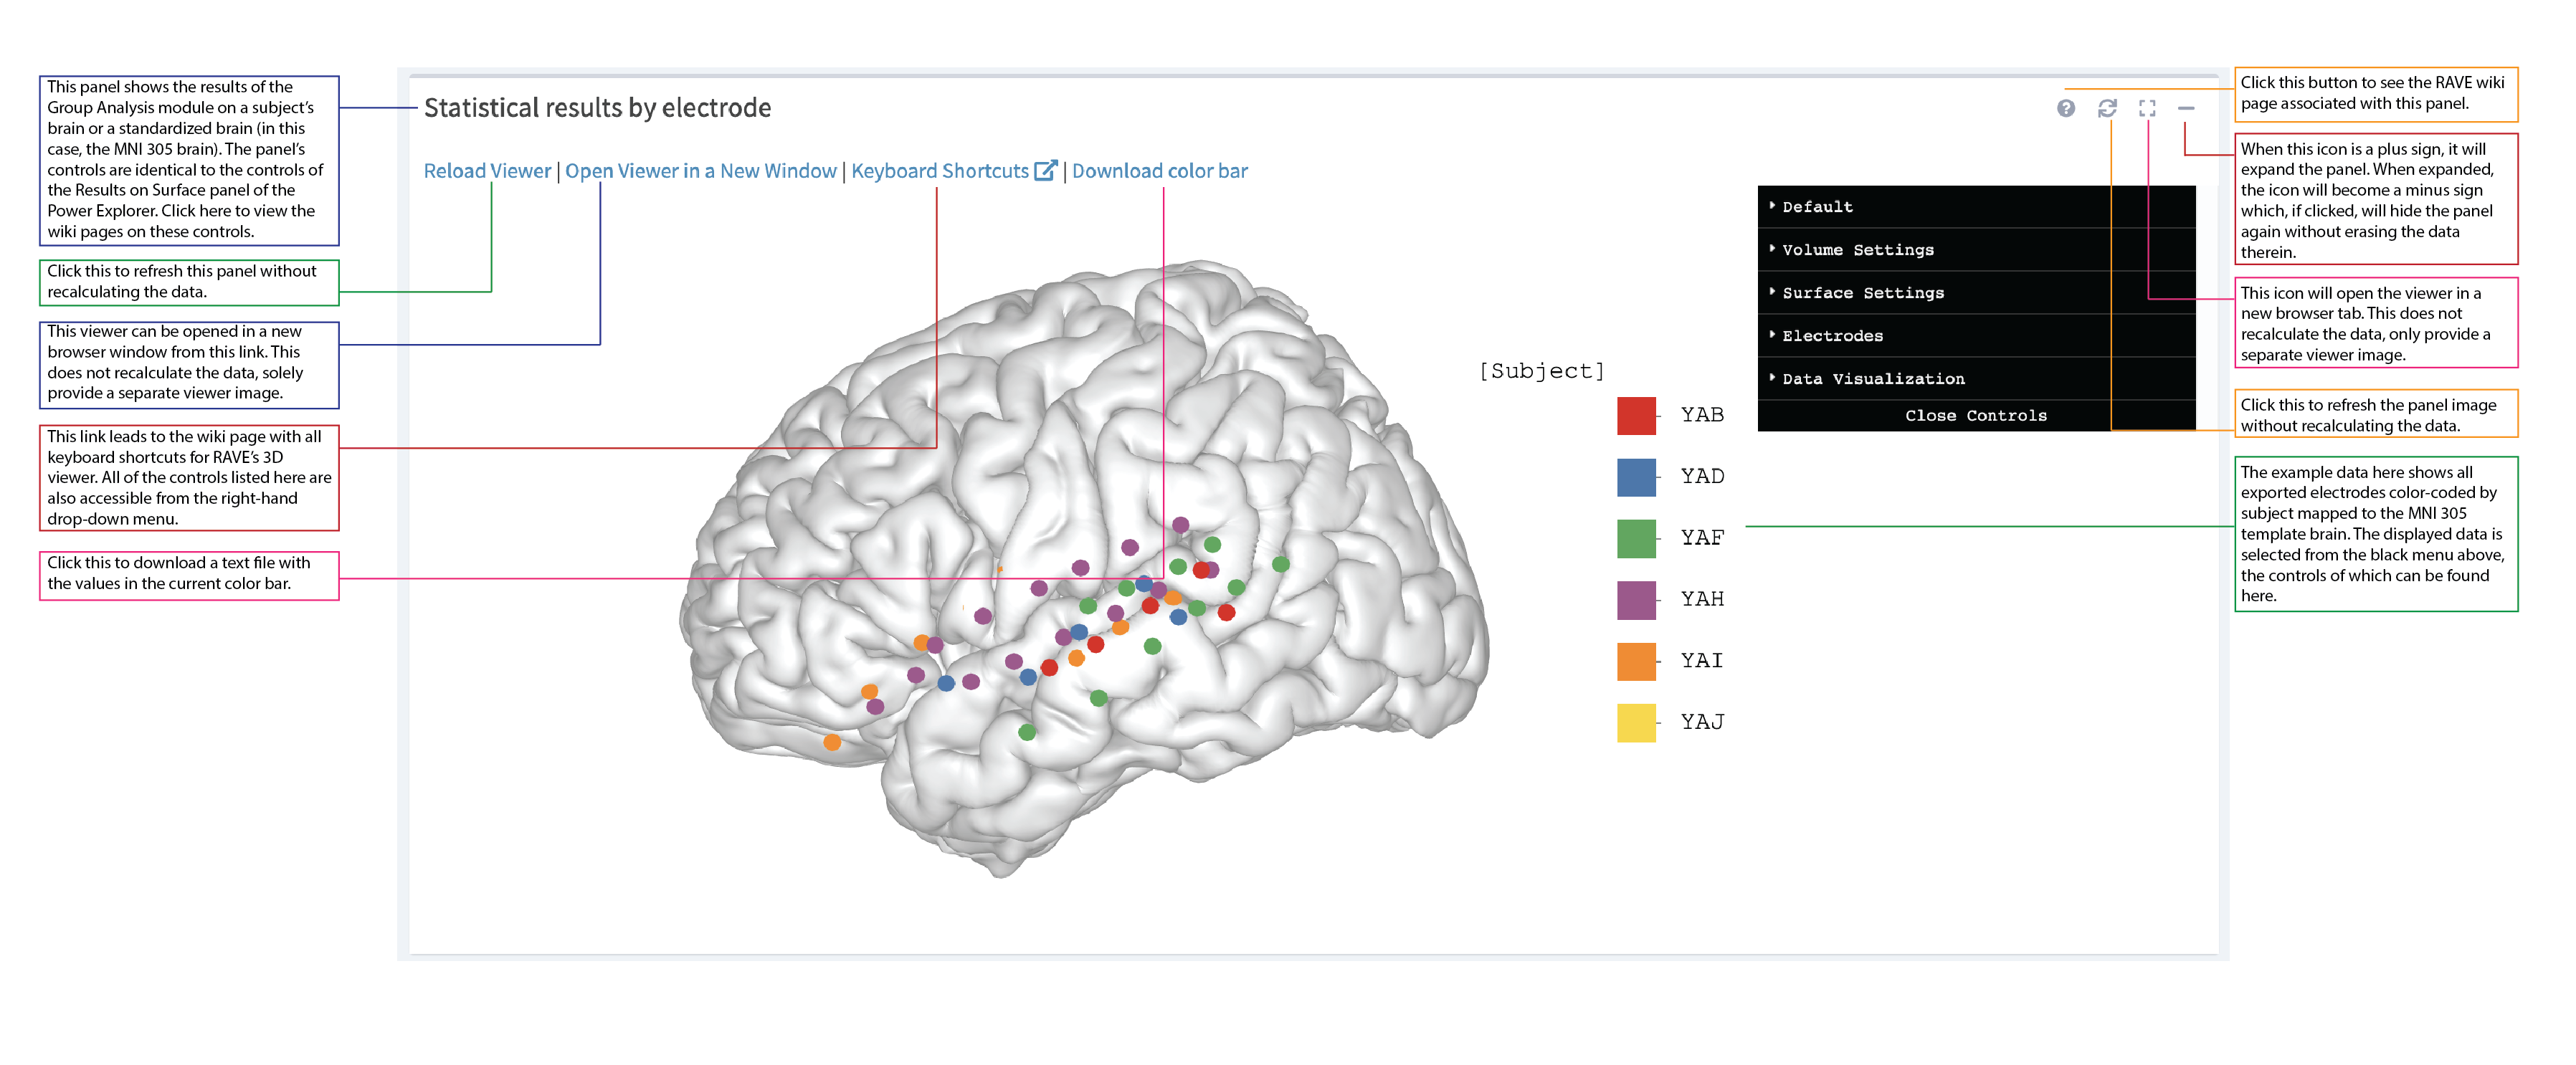Image resolution: width=2576 pixels, height=1065 pixels.
Task: Collapse panel with the minus icon
Action: [2186, 108]
